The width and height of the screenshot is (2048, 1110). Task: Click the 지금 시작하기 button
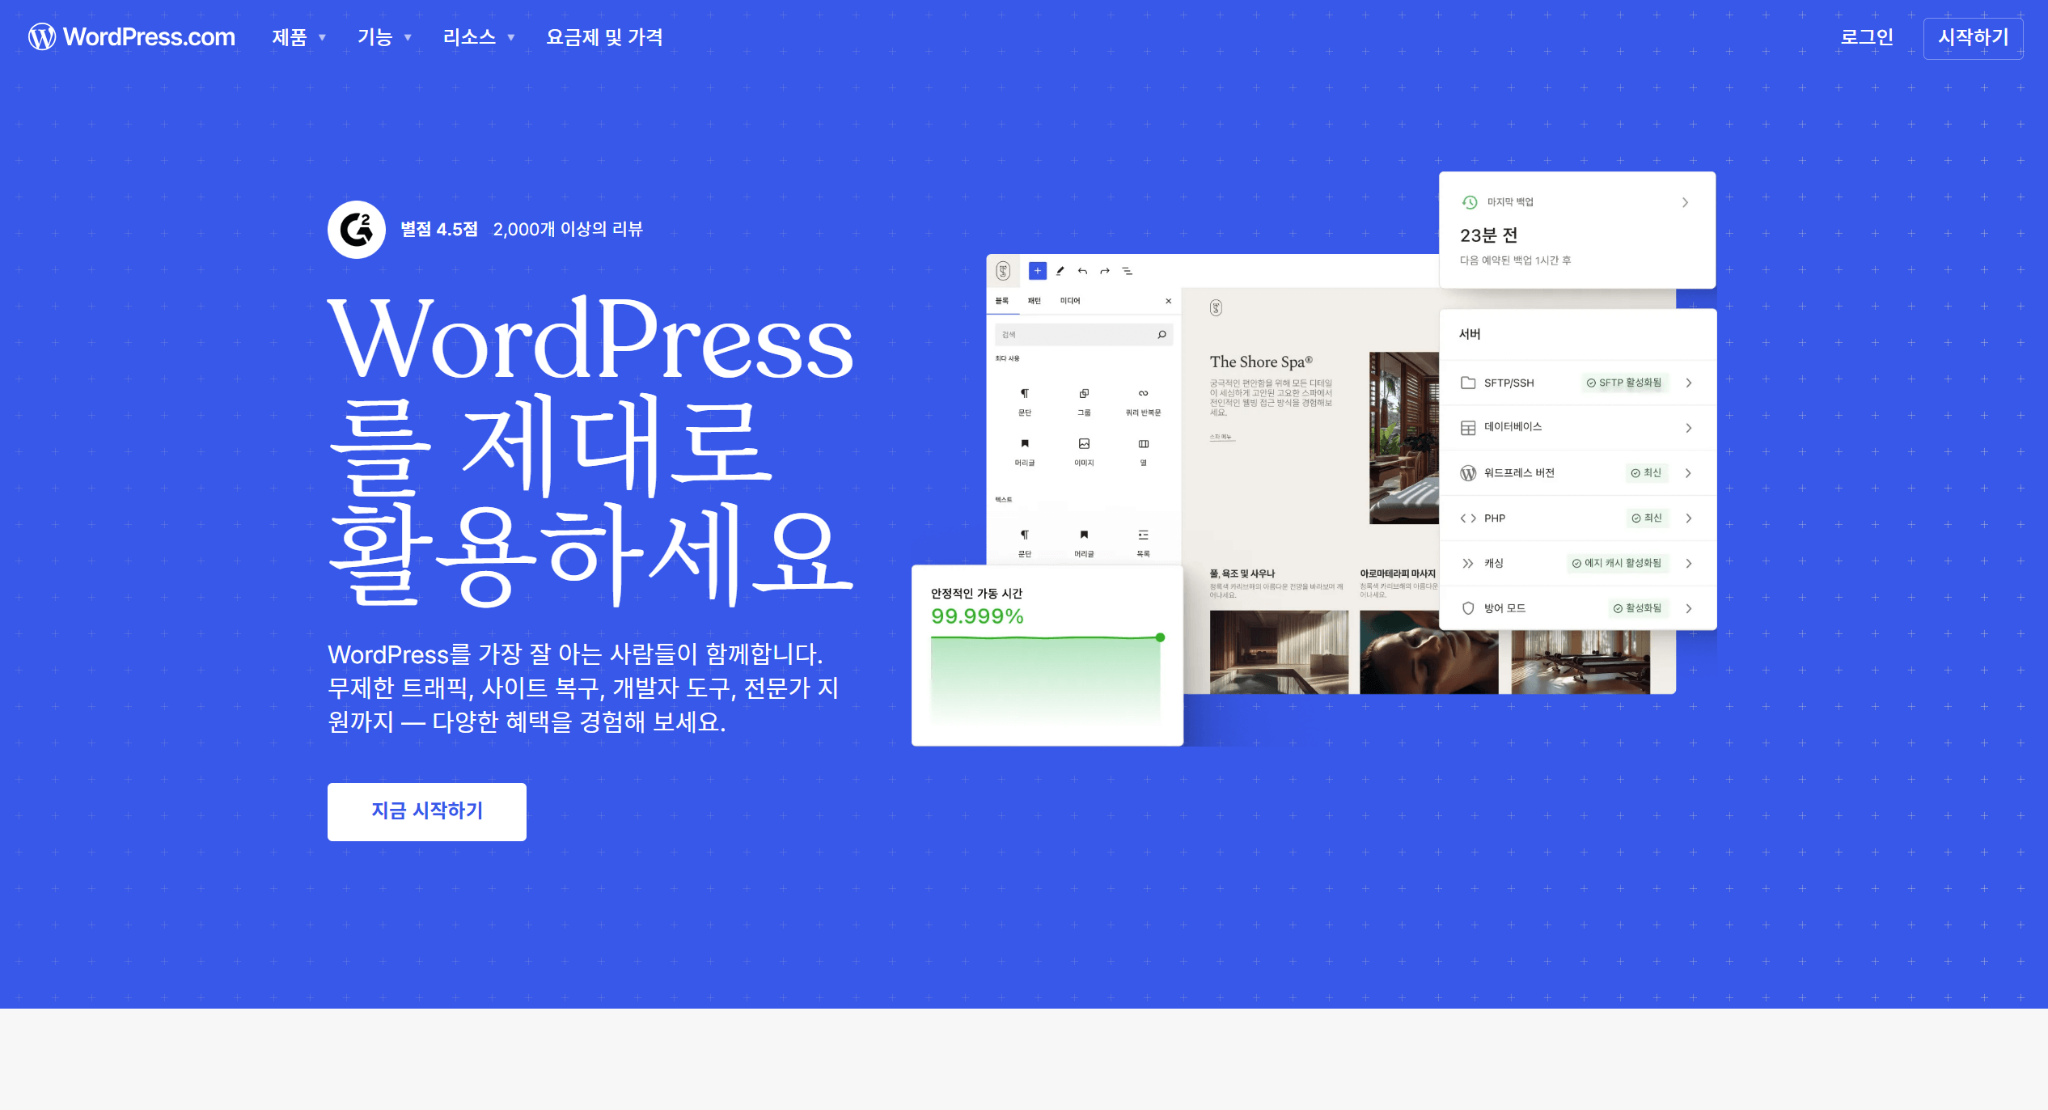pyautogui.click(x=427, y=811)
